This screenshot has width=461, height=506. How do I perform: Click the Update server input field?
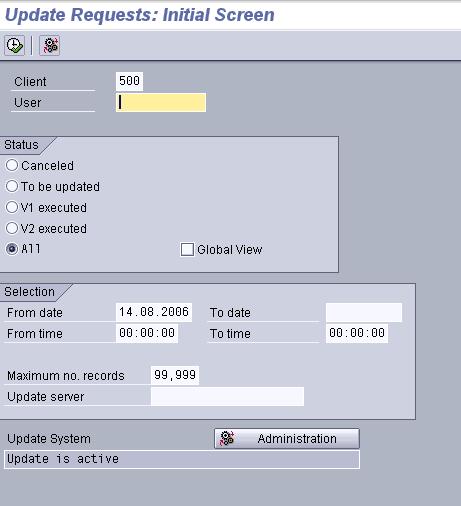click(227, 396)
